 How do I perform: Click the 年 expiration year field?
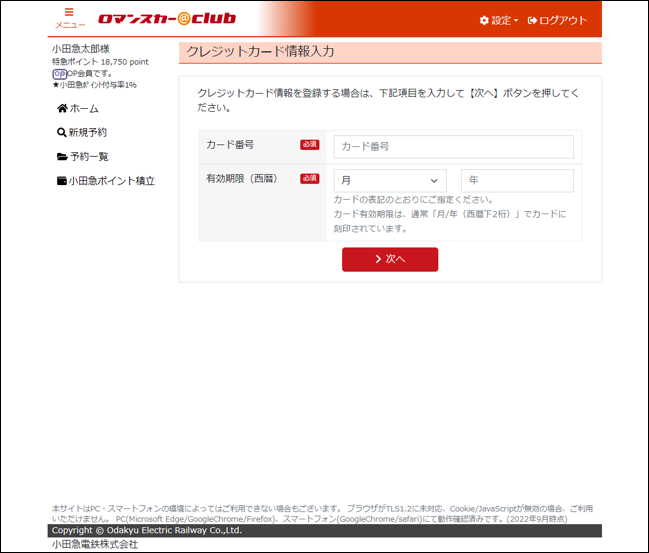(x=517, y=181)
